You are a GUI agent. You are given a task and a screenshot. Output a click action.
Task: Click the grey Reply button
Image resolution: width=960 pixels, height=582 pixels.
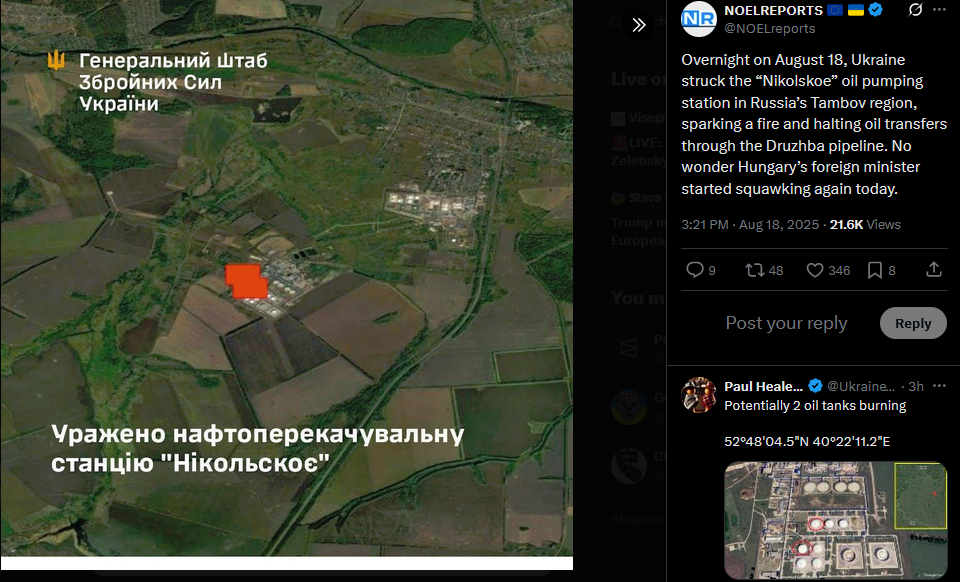(x=913, y=323)
